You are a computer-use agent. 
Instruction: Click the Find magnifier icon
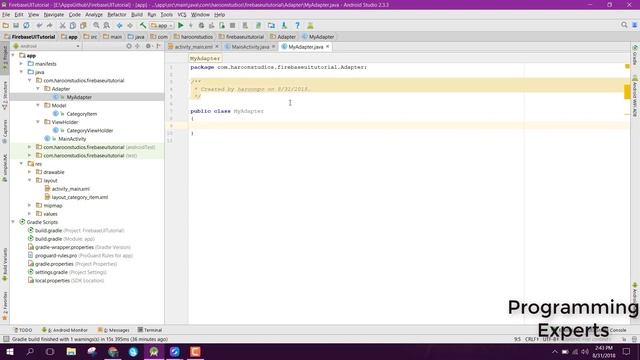click(96, 25)
